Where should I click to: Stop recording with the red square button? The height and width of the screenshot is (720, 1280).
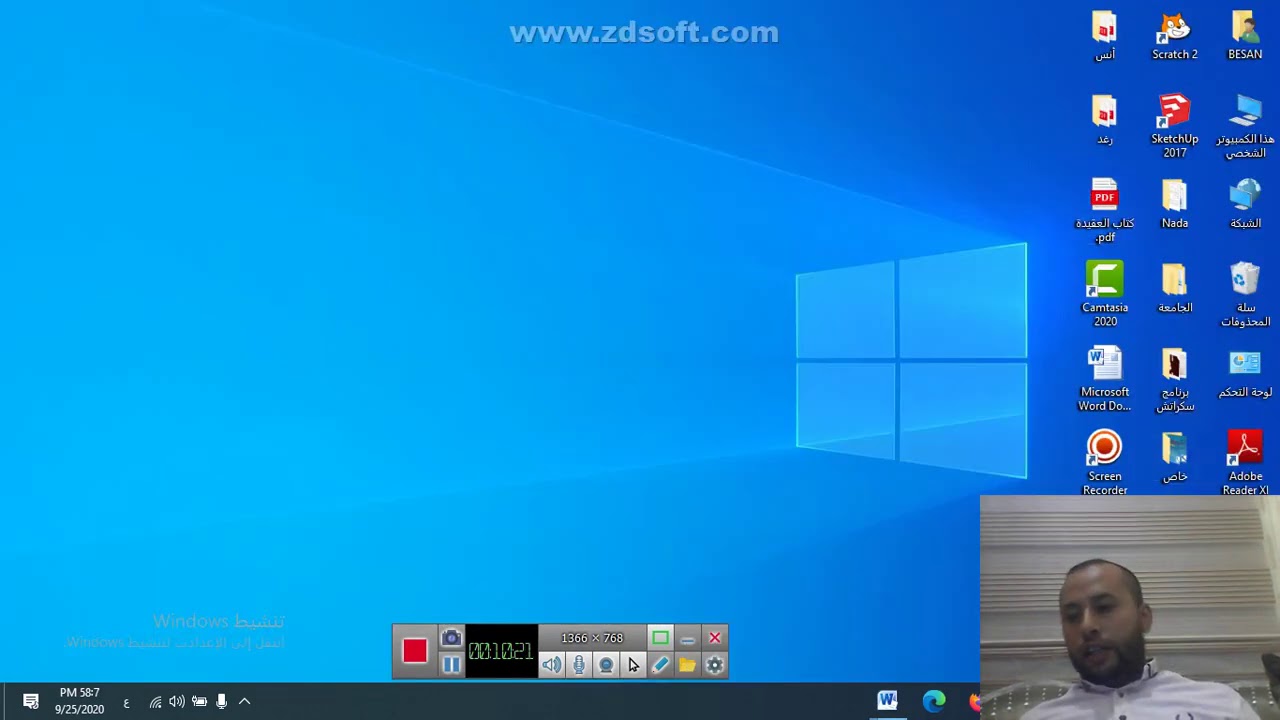pyautogui.click(x=415, y=651)
